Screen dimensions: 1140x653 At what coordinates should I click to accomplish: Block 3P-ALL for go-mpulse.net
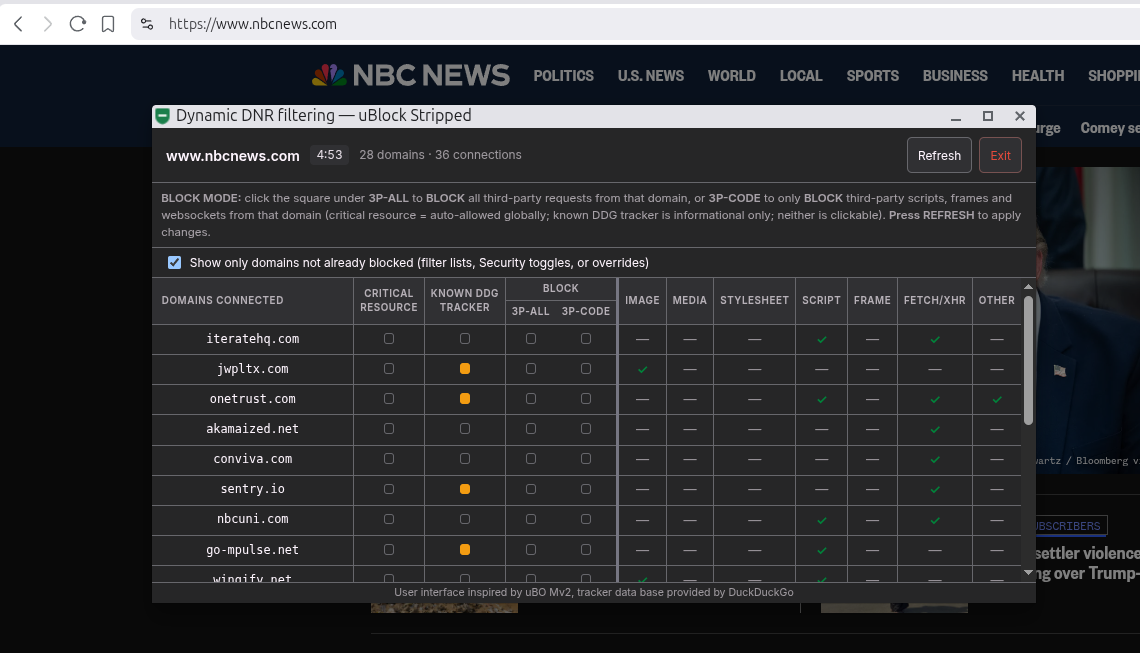coord(531,550)
